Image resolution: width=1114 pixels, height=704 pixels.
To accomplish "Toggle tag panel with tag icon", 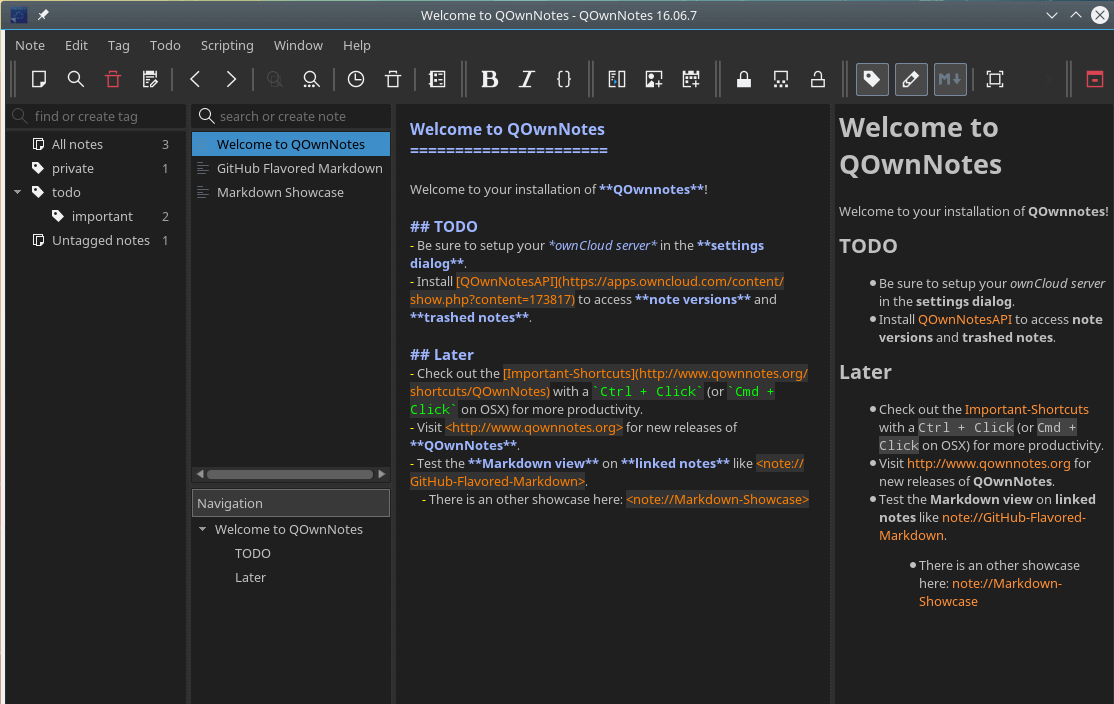I will click(x=872, y=79).
